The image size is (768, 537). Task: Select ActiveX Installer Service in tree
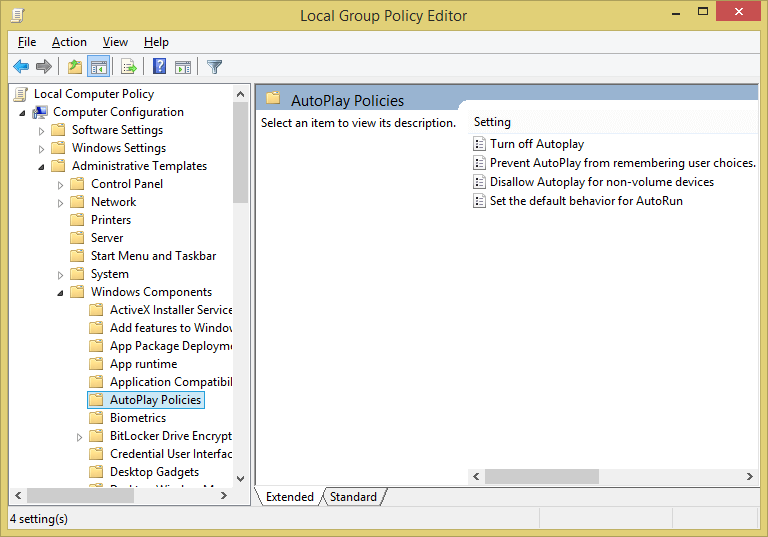171,310
